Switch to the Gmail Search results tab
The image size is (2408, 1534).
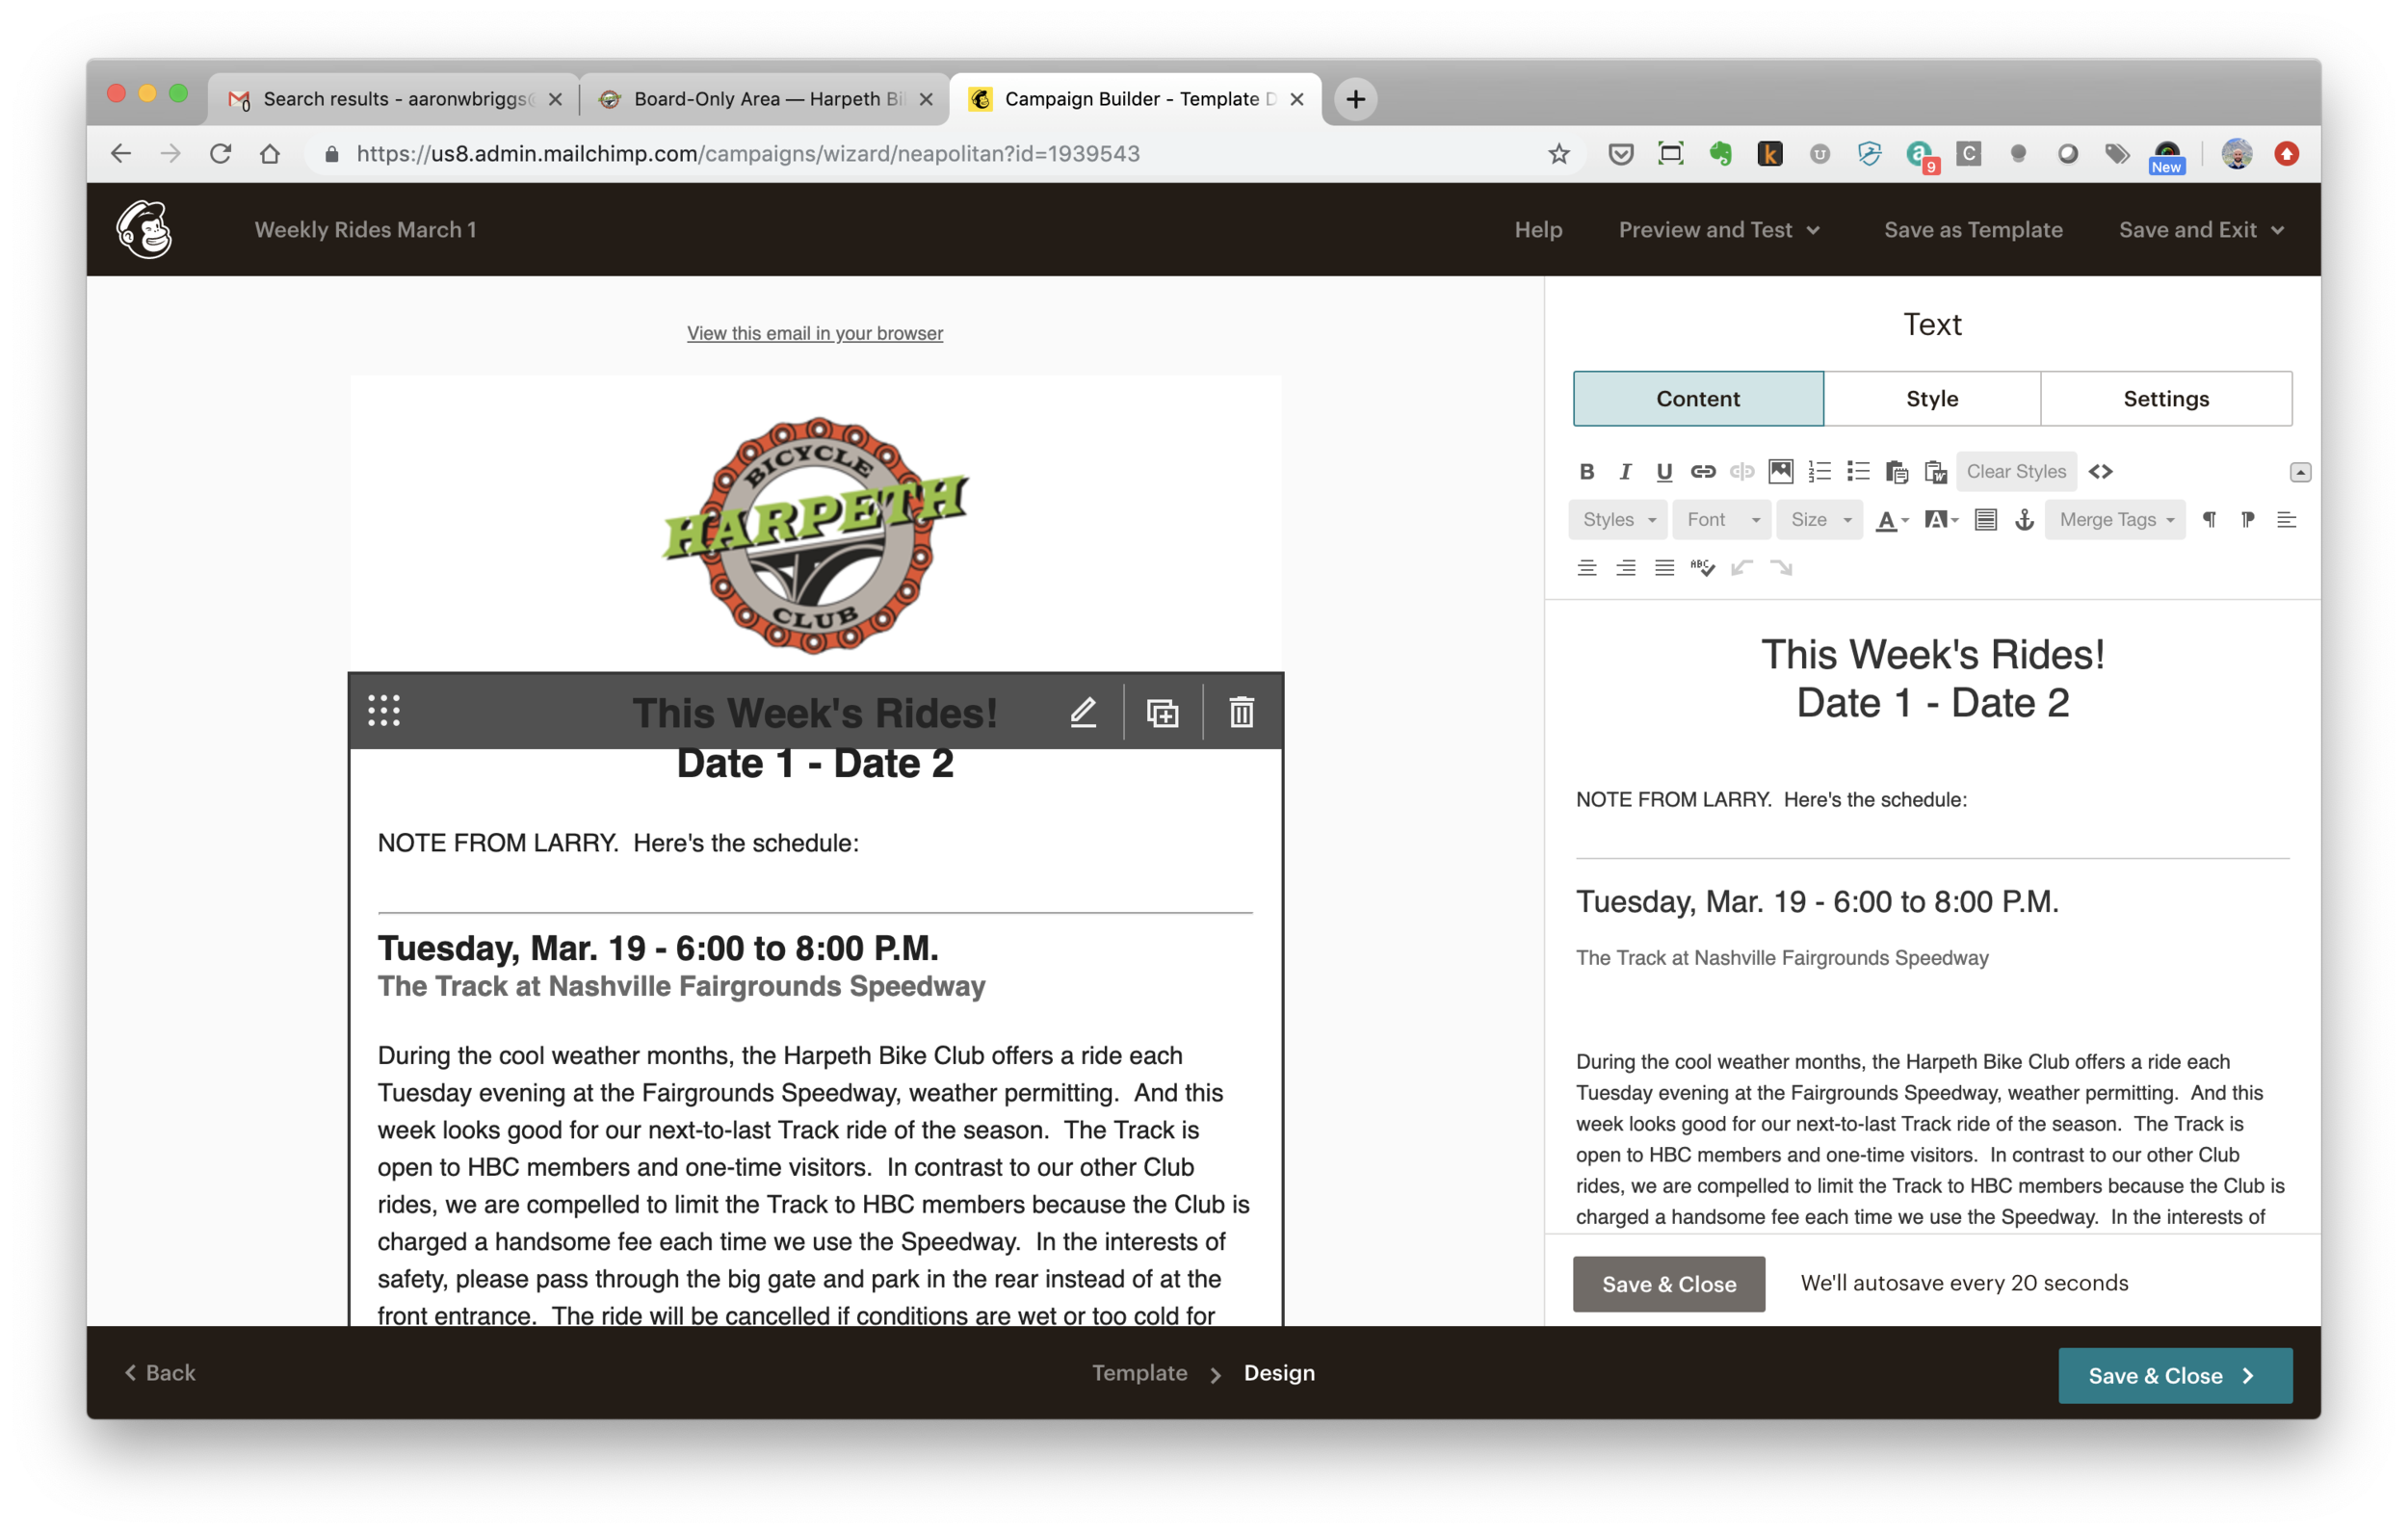[x=394, y=99]
